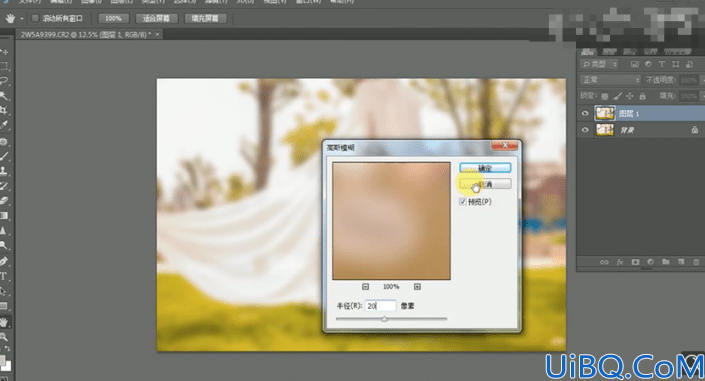
Task: Click the 不透明度 opacity field
Action: point(688,80)
